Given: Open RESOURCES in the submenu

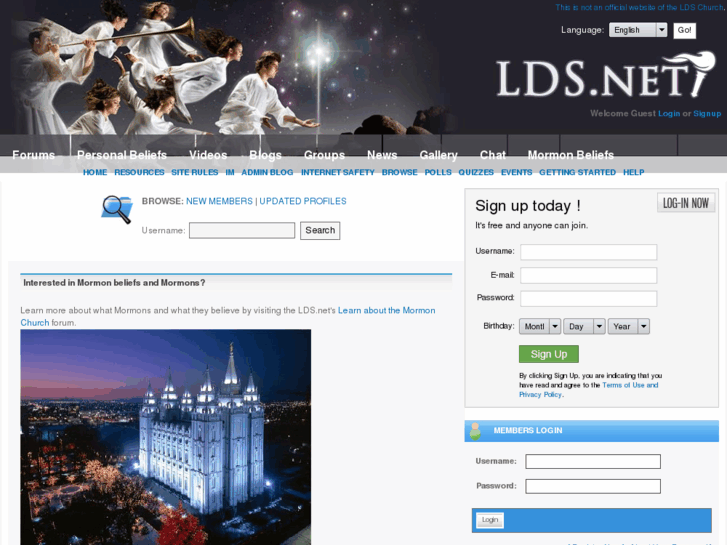Looking at the screenshot, I should (139, 173).
